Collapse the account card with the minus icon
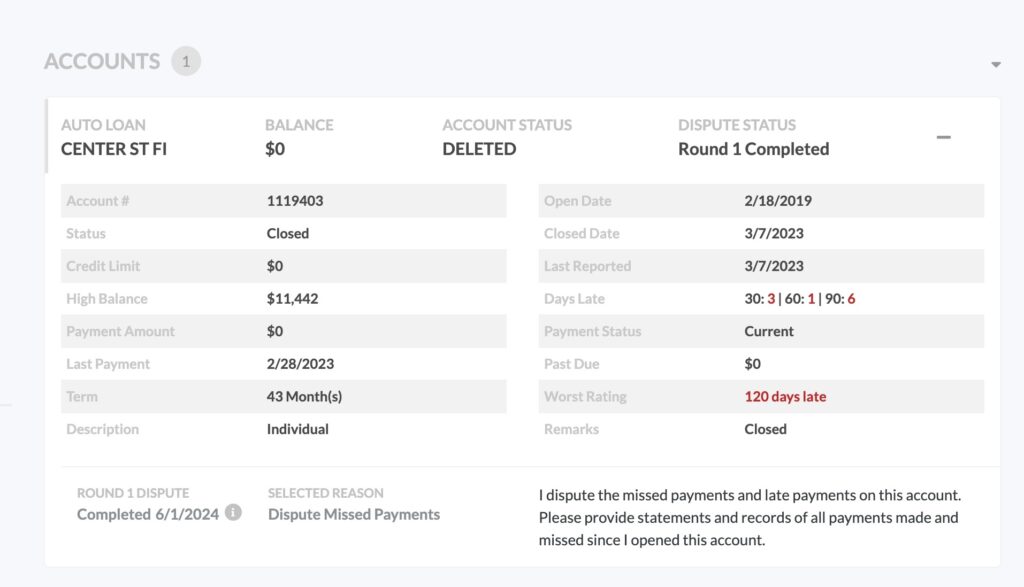 pos(944,137)
